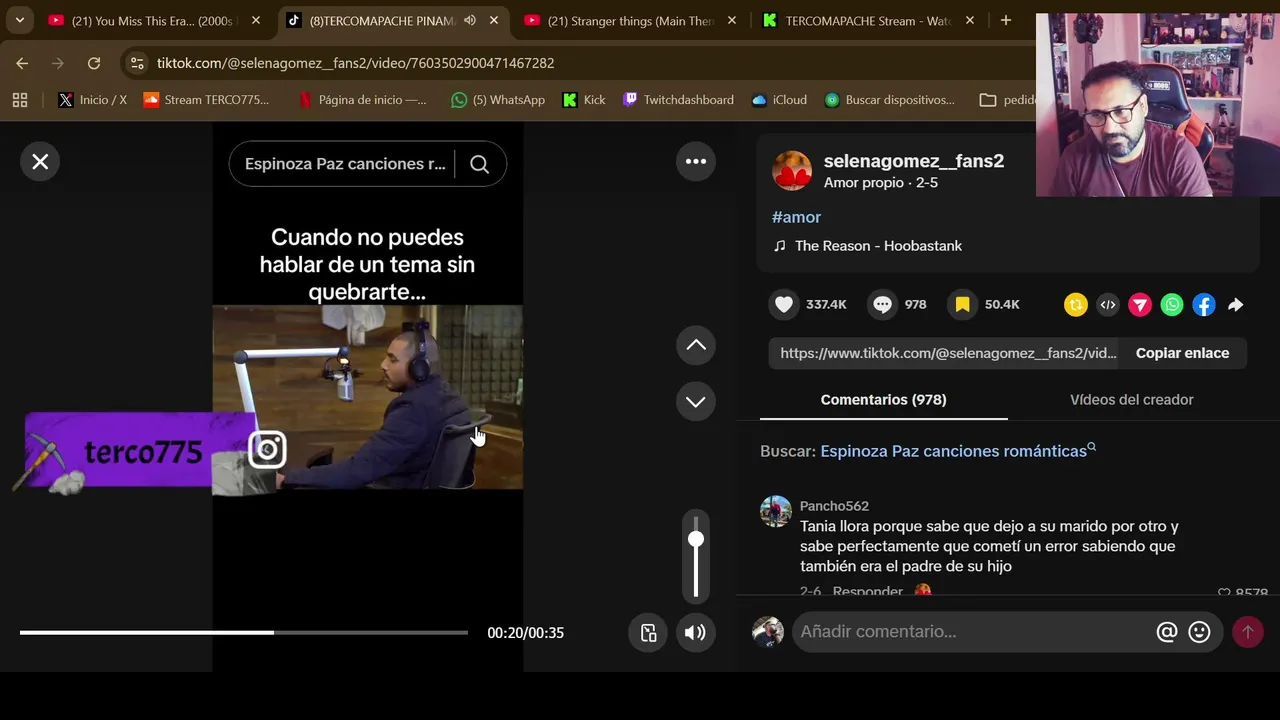Seek within the video progress bar
Screen dimensions: 1280x720
[x=244, y=632]
